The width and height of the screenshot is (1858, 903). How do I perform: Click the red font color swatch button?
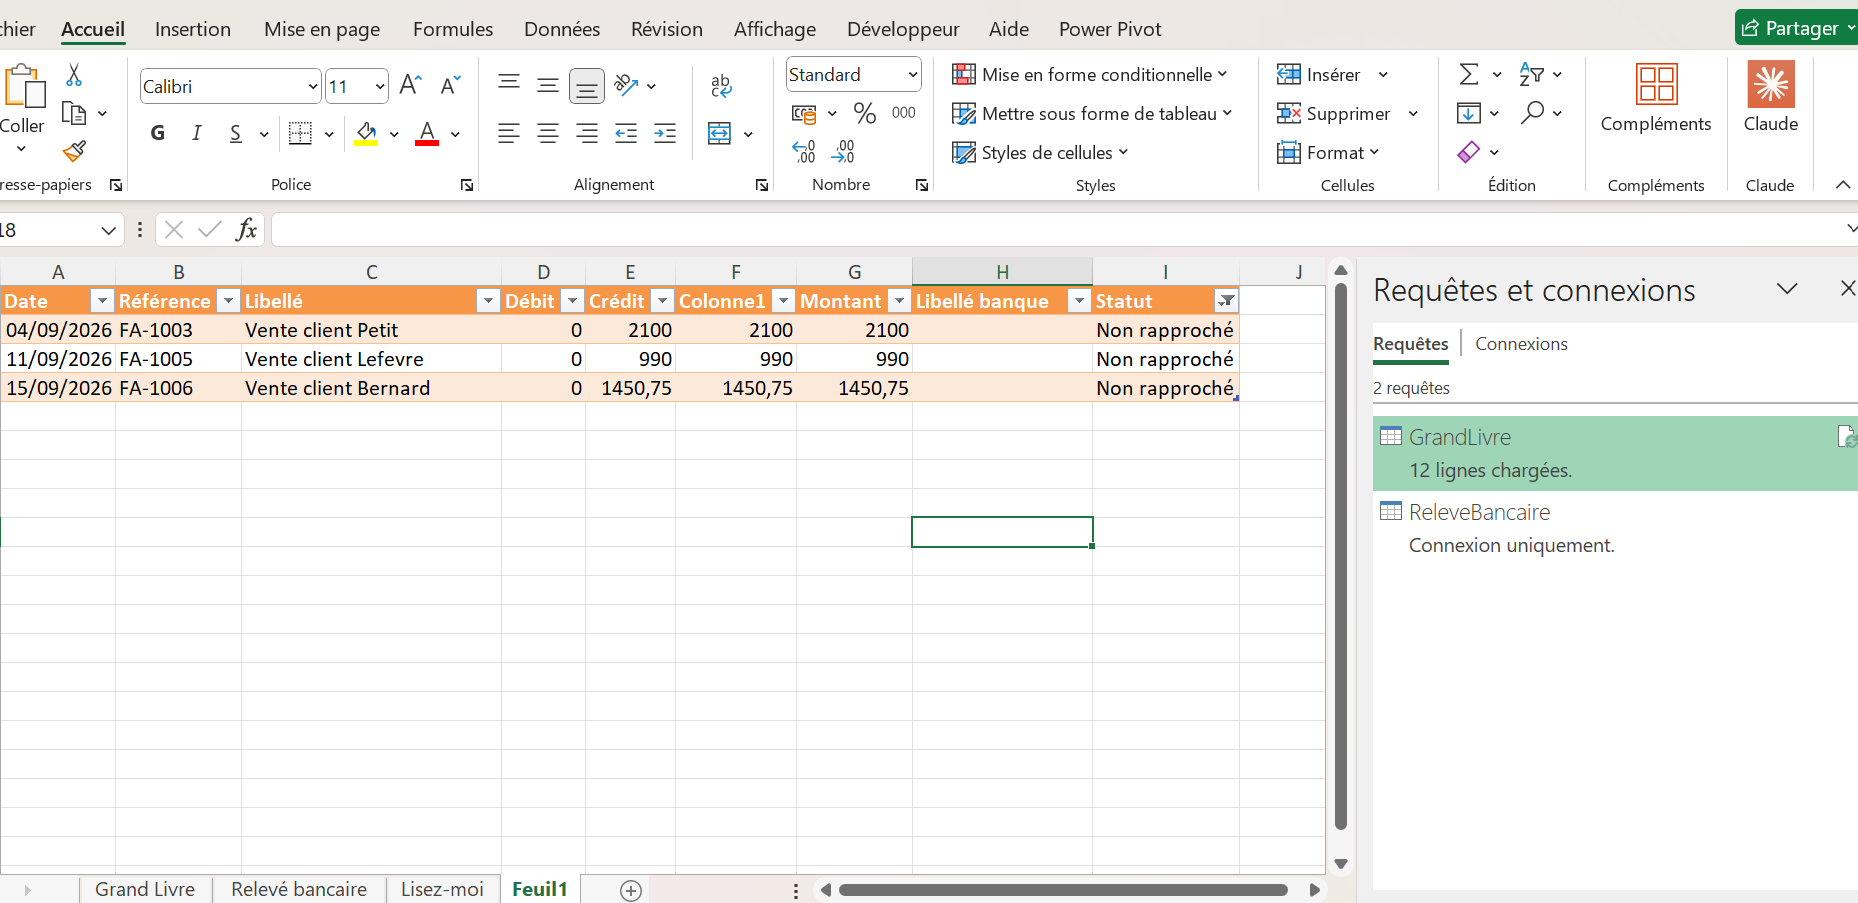click(427, 133)
